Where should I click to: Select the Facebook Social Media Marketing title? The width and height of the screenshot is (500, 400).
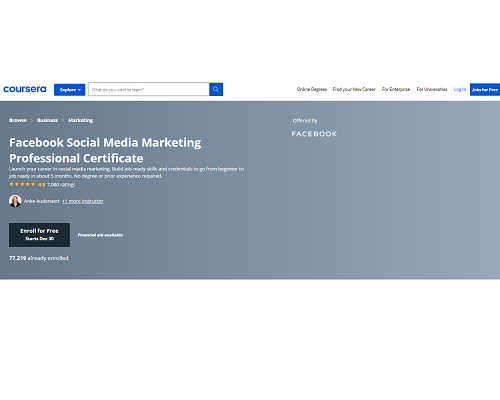tap(105, 150)
